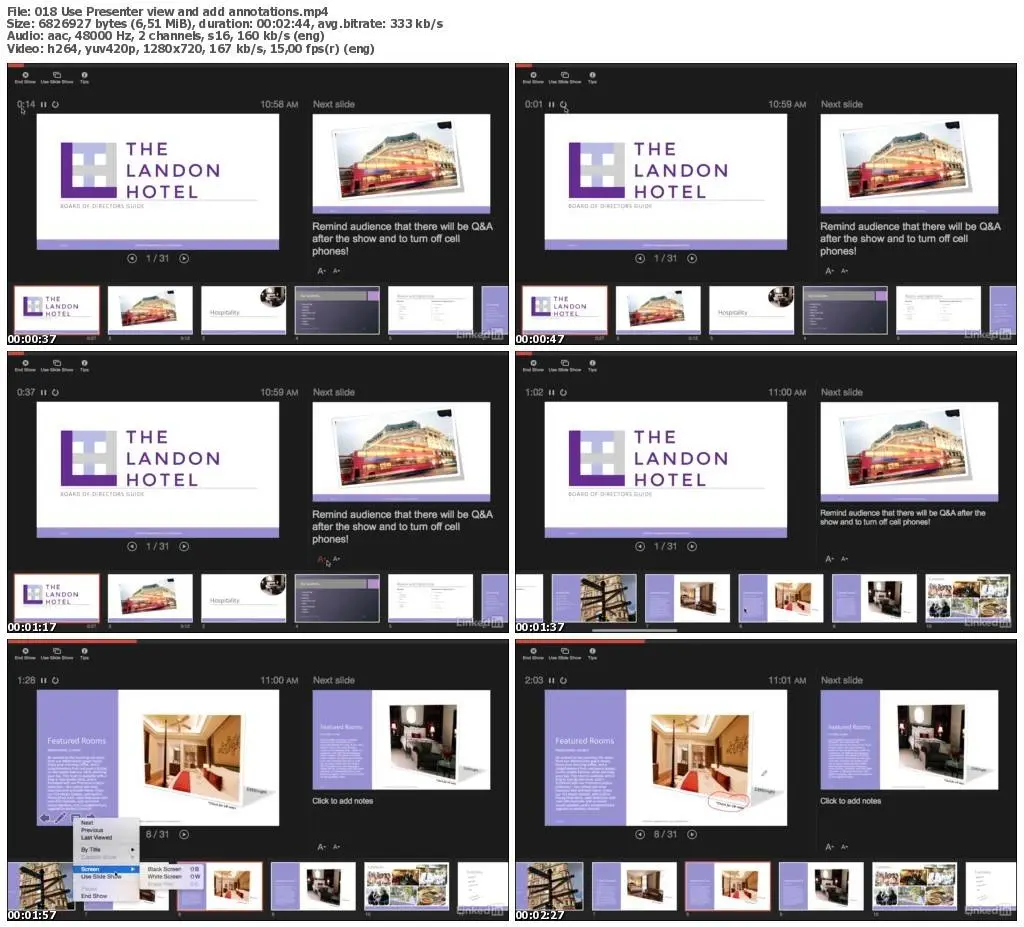Go to previous slide in the 00:01:37 frame

[x=640, y=547]
